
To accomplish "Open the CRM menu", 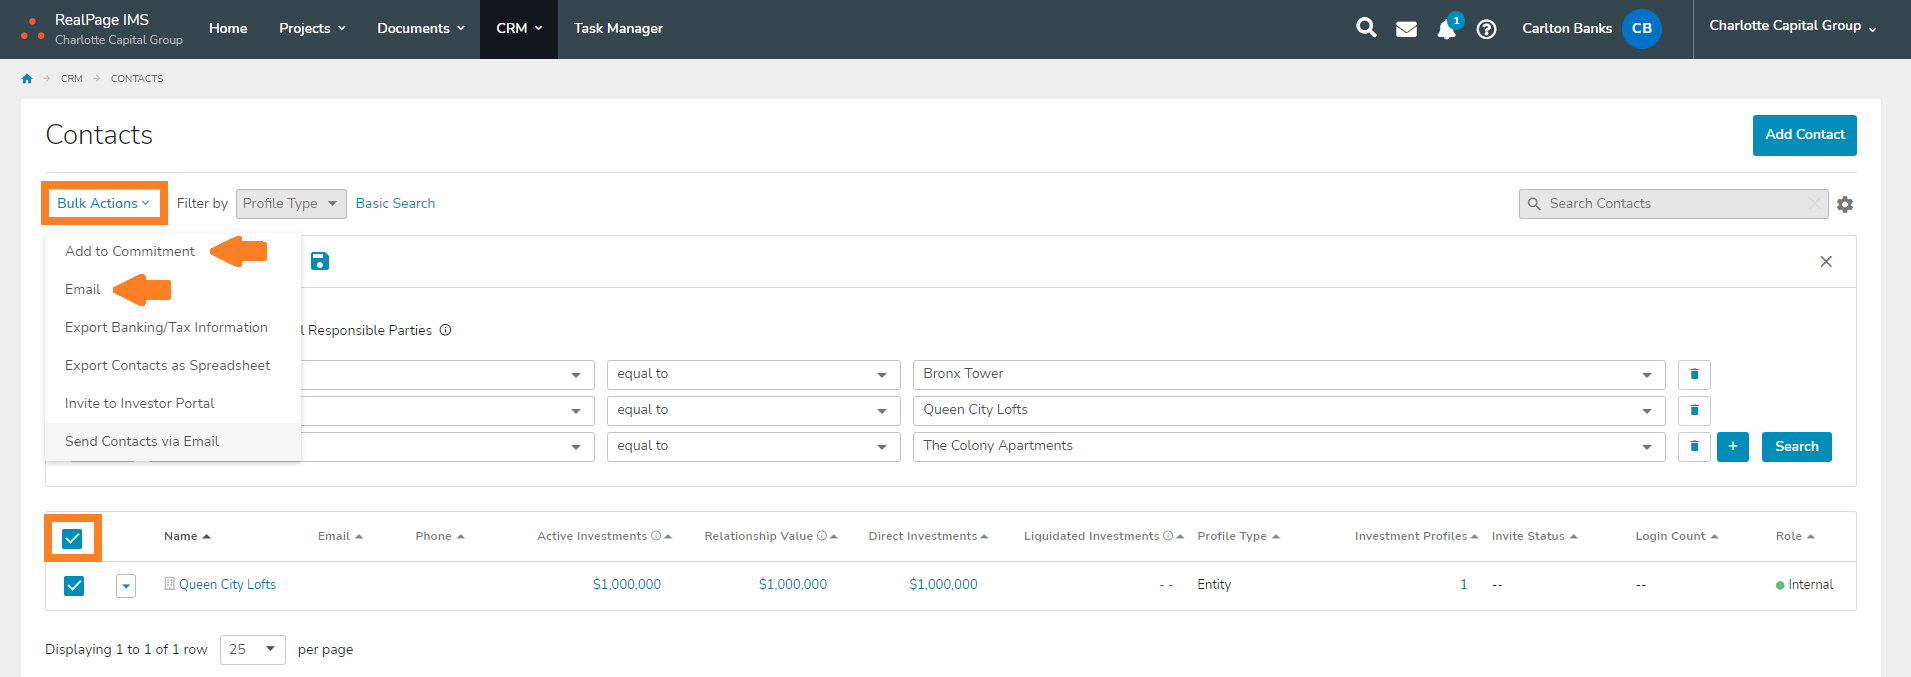I will click(x=519, y=29).
